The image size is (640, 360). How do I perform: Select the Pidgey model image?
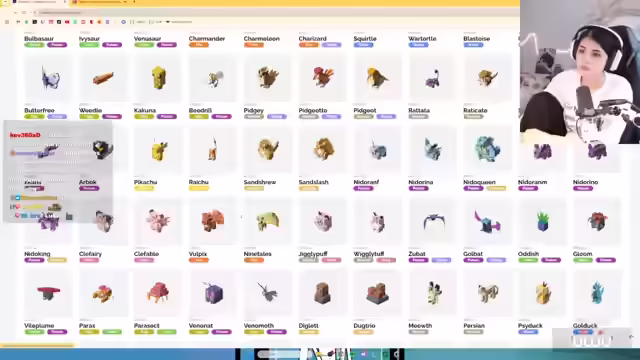(x=268, y=78)
